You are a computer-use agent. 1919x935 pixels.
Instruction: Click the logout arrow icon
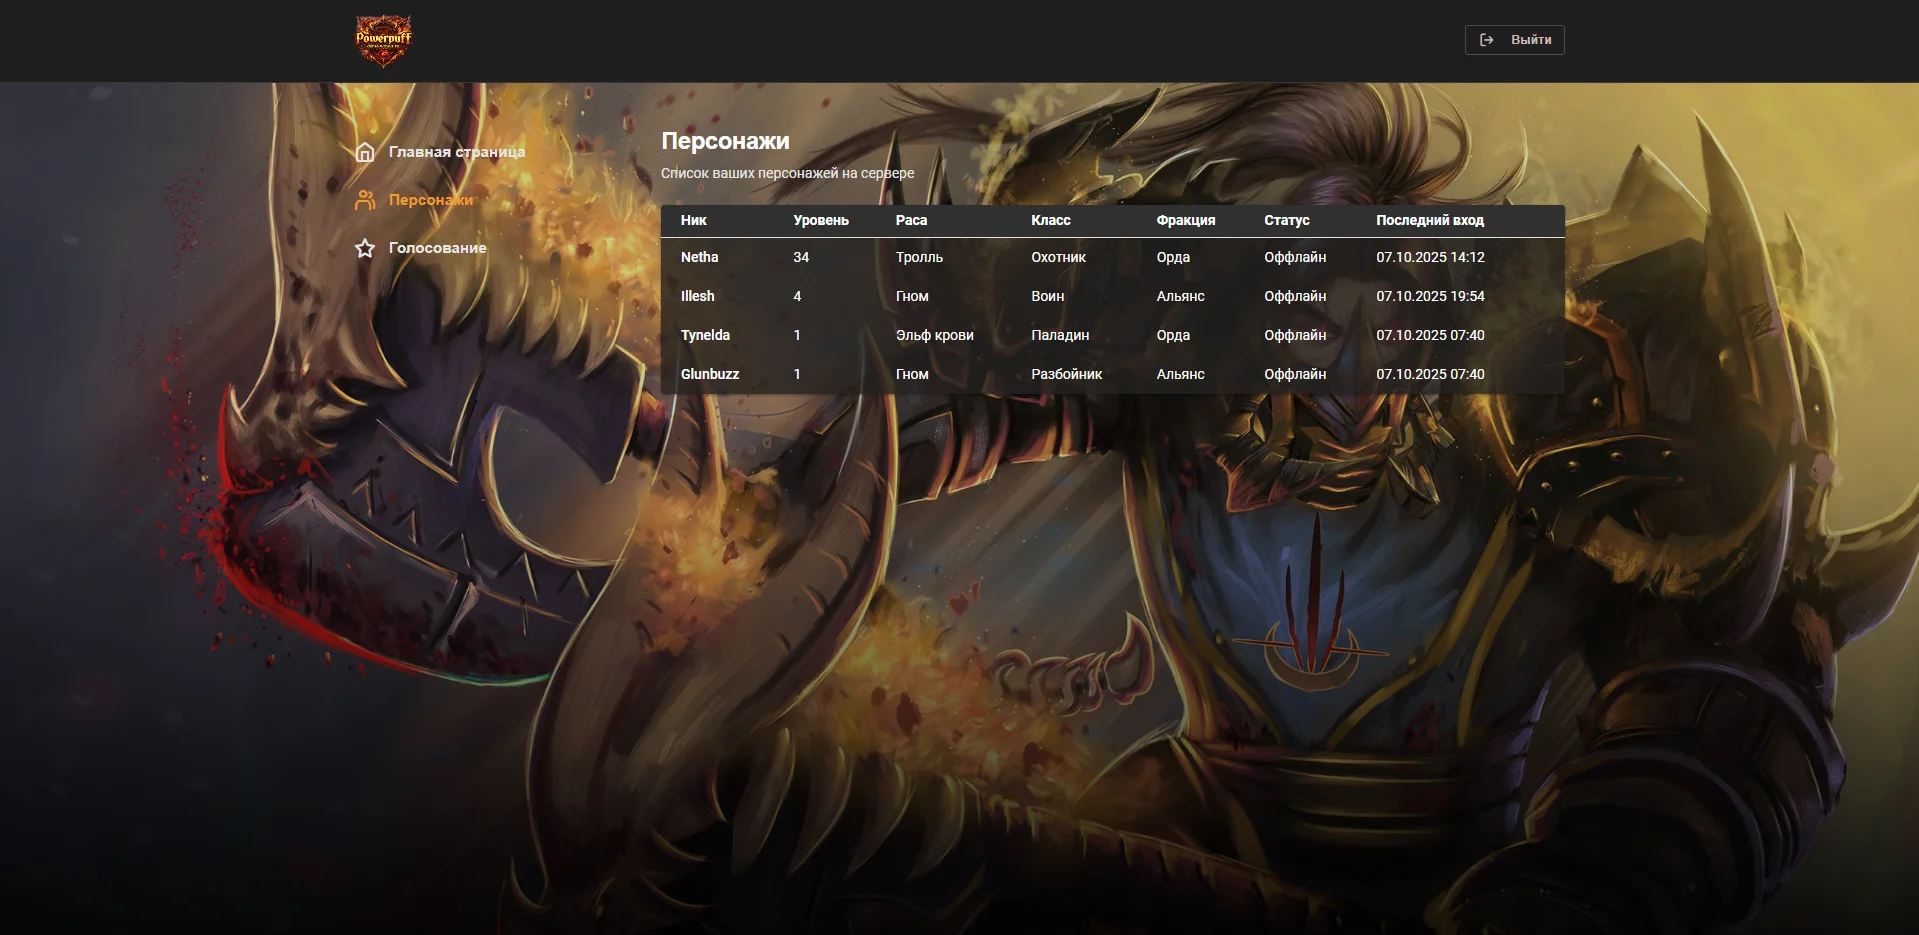1487,40
